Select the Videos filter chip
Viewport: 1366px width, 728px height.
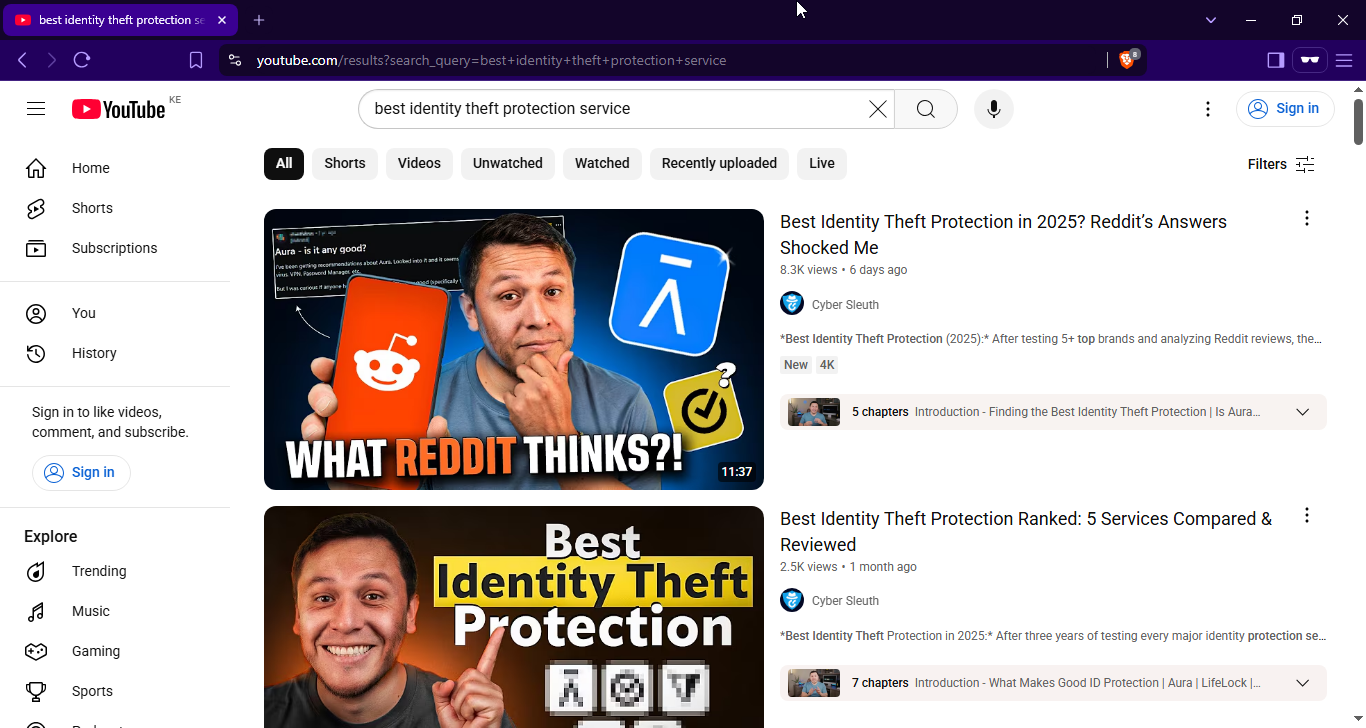tap(419, 164)
